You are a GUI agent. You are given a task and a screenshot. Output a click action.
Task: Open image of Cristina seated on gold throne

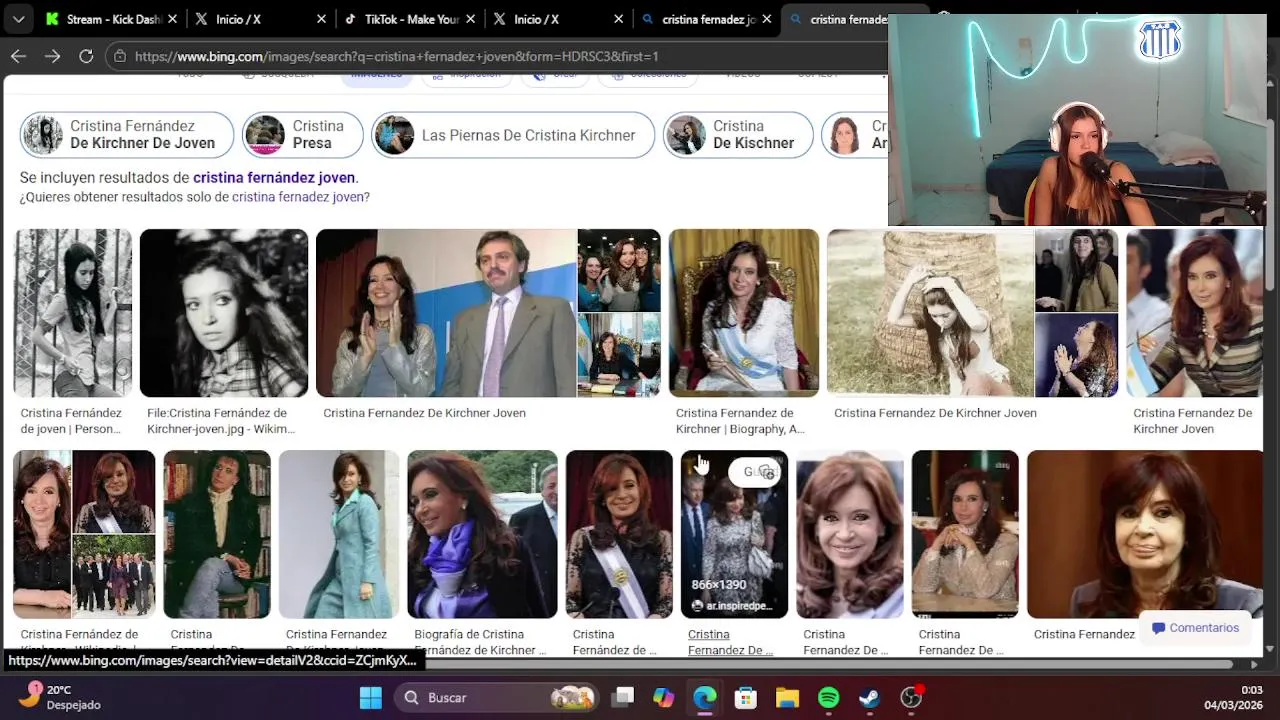[744, 313]
